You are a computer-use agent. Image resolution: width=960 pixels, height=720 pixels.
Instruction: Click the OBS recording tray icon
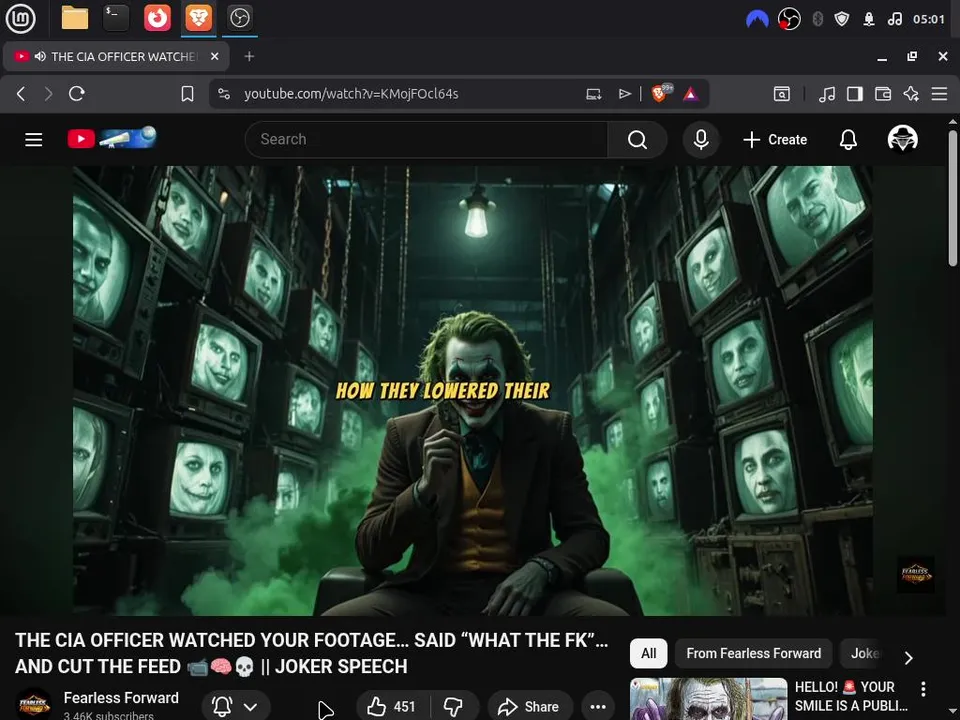pyautogui.click(x=789, y=20)
